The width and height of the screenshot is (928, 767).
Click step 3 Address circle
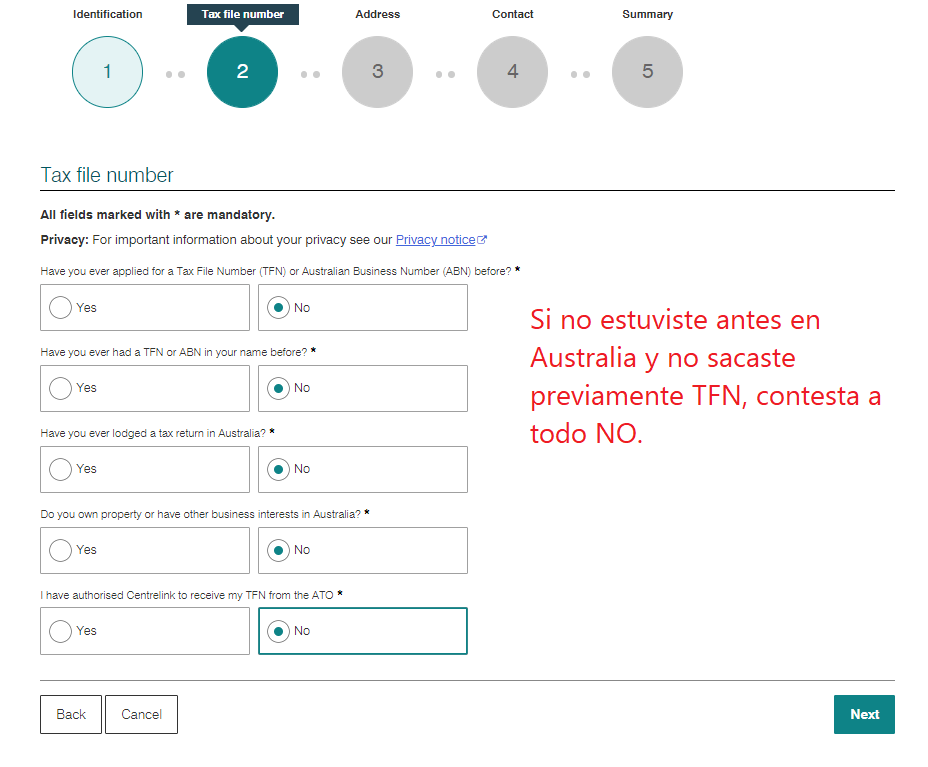(377, 72)
